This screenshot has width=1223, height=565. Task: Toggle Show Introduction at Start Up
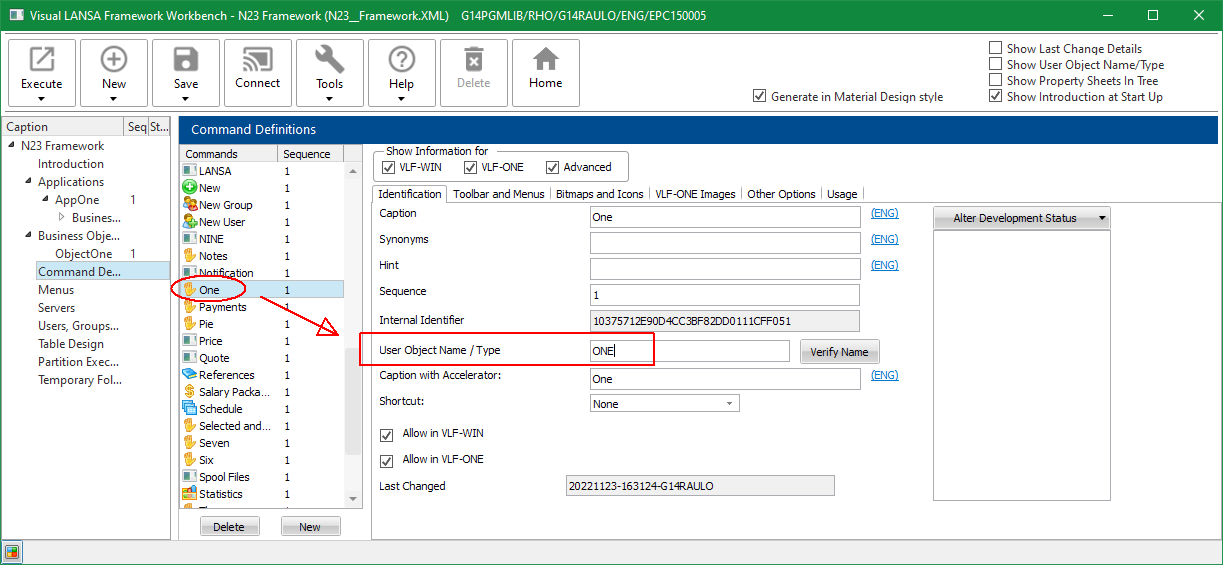pos(995,96)
